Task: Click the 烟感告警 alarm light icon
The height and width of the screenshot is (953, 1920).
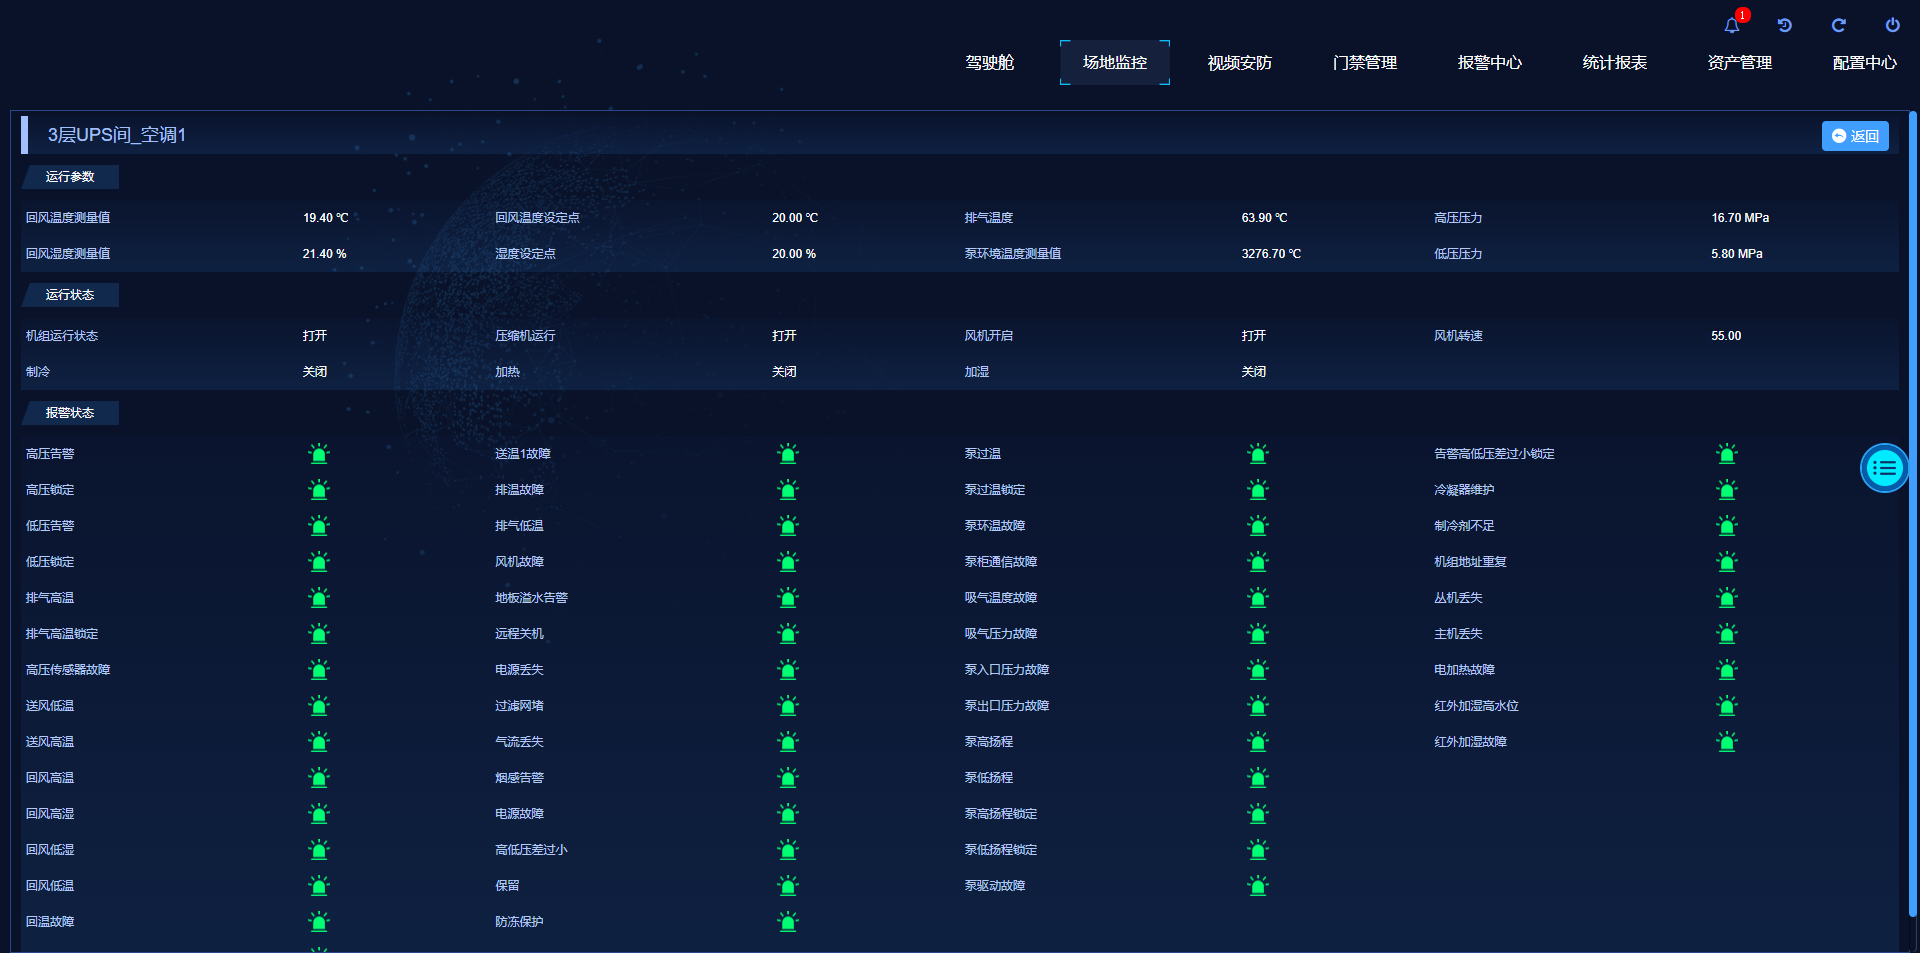Action: [x=788, y=778]
